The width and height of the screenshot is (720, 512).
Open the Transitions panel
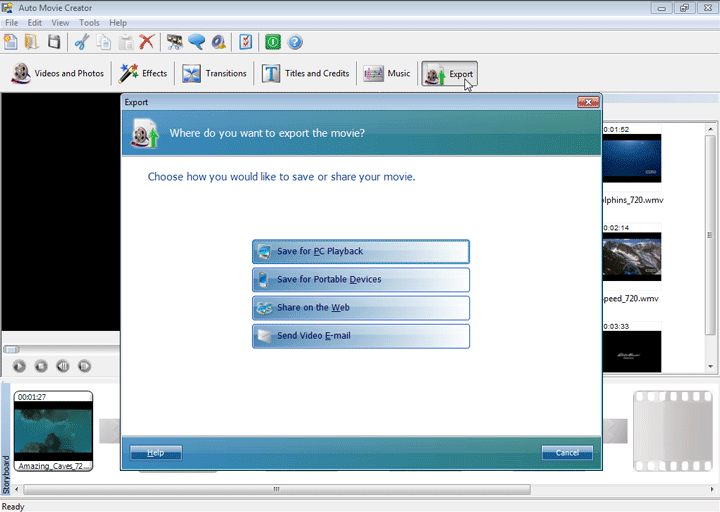[215, 74]
